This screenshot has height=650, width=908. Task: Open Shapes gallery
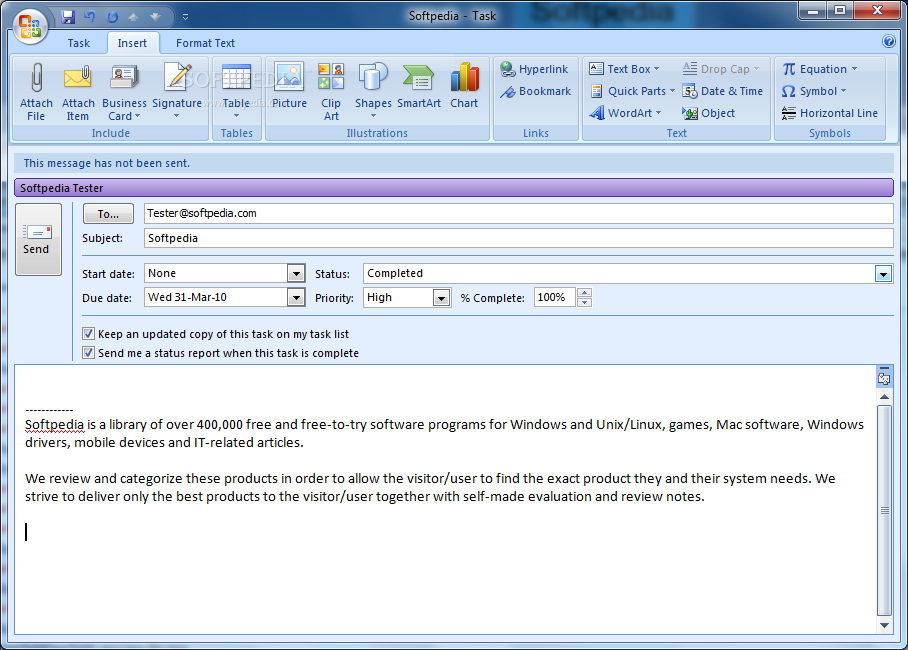pos(373,92)
